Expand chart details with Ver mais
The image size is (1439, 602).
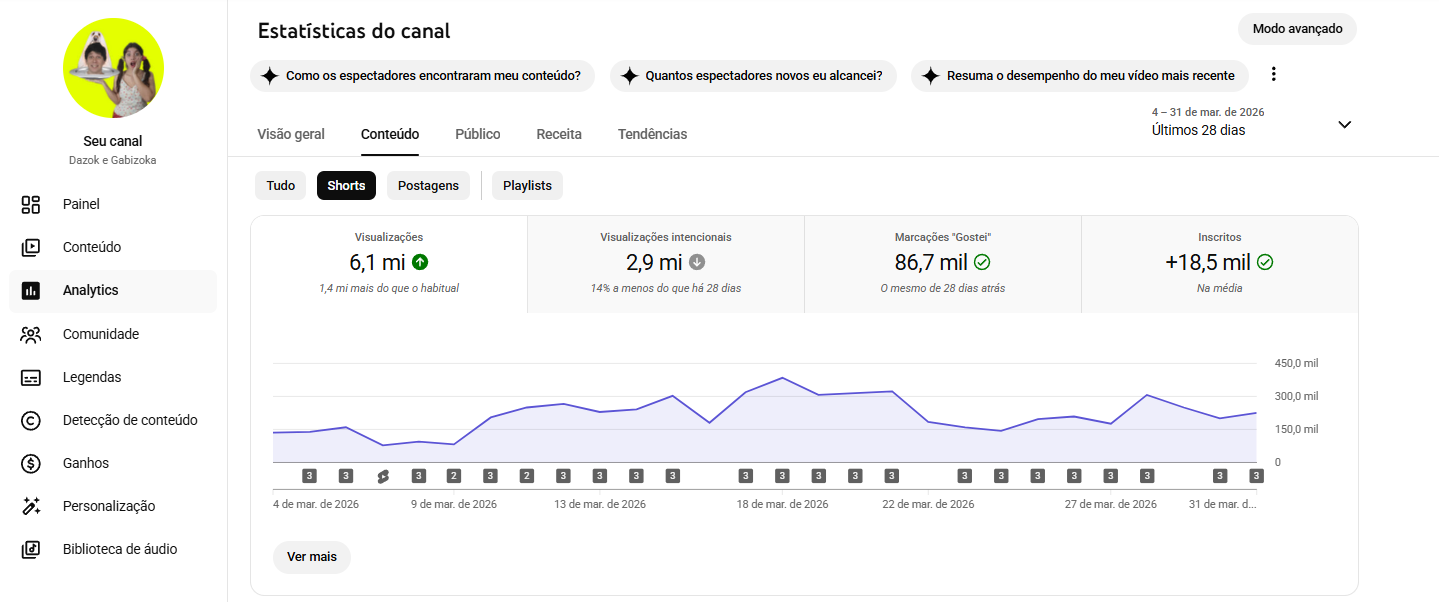[312, 557]
